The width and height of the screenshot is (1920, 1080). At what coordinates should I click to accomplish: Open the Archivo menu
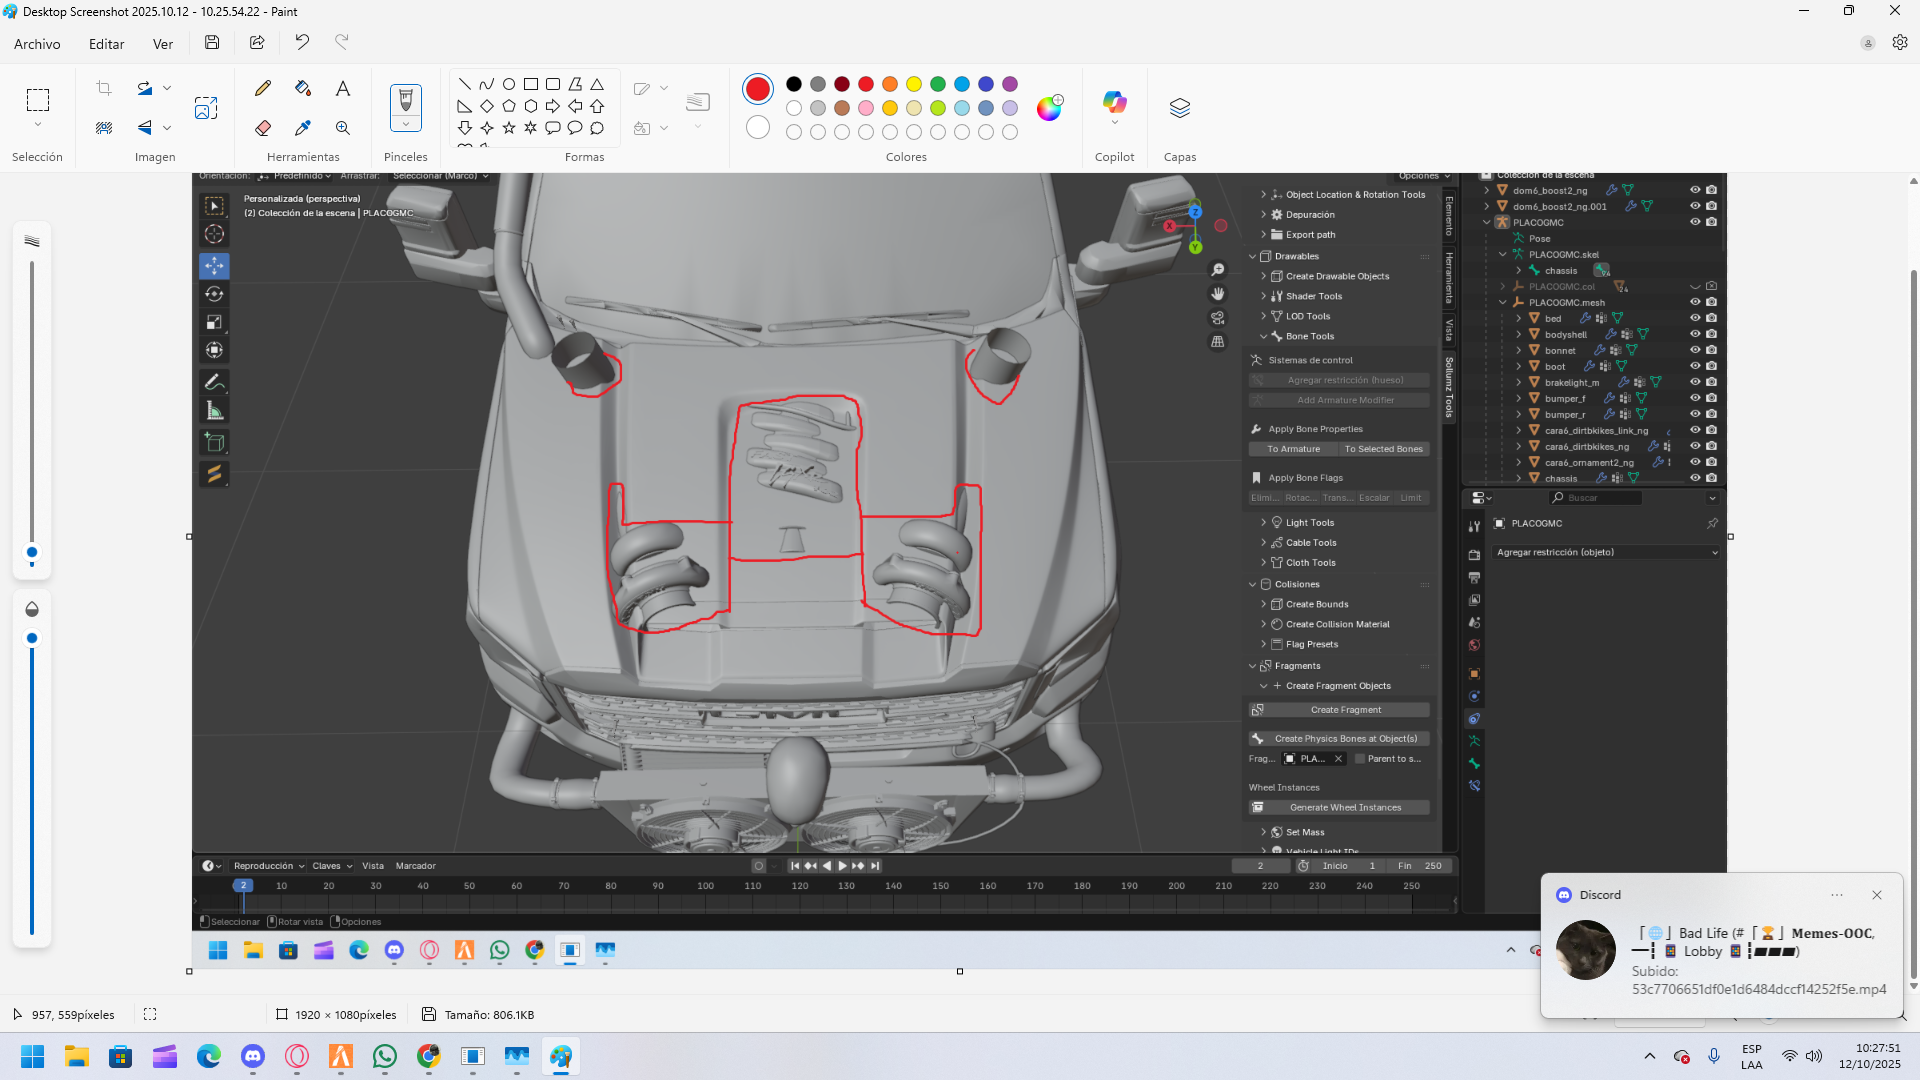[x=37, y=44]
